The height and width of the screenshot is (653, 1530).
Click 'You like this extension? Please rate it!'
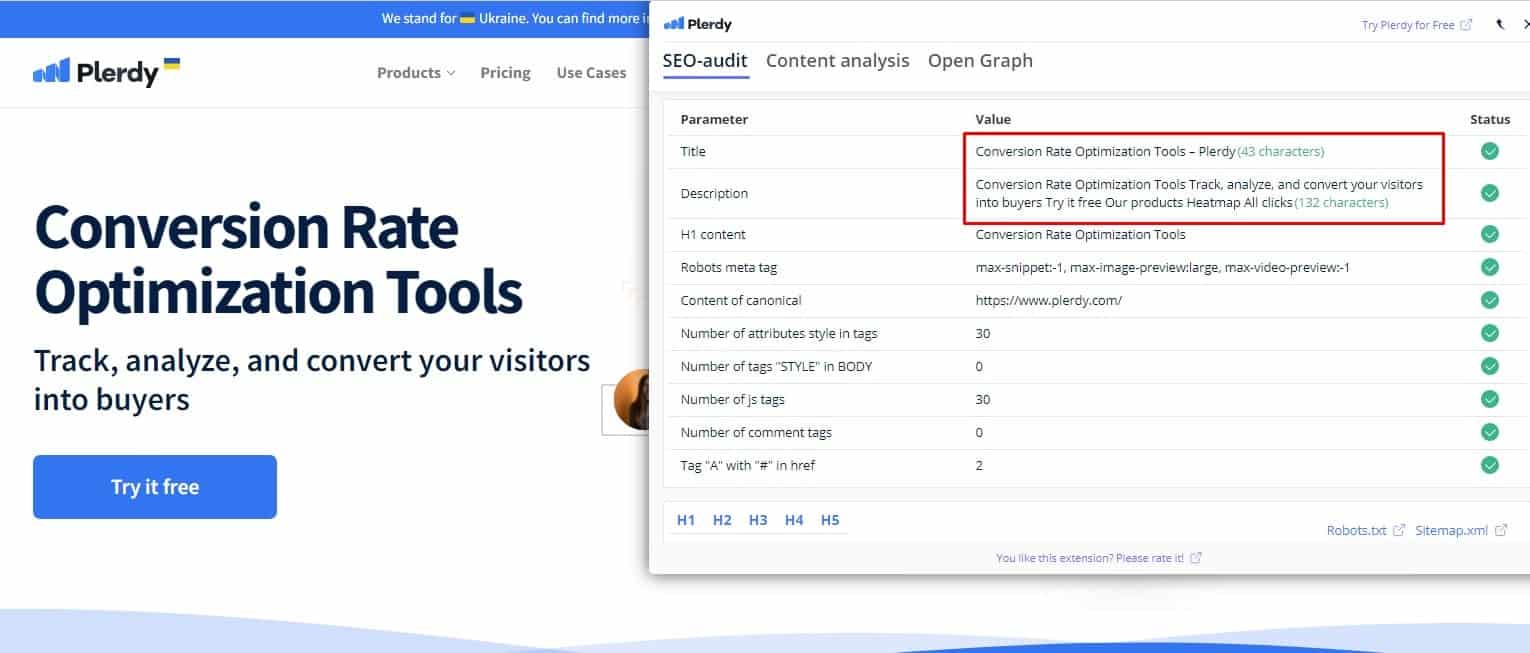coord(1098,558)
